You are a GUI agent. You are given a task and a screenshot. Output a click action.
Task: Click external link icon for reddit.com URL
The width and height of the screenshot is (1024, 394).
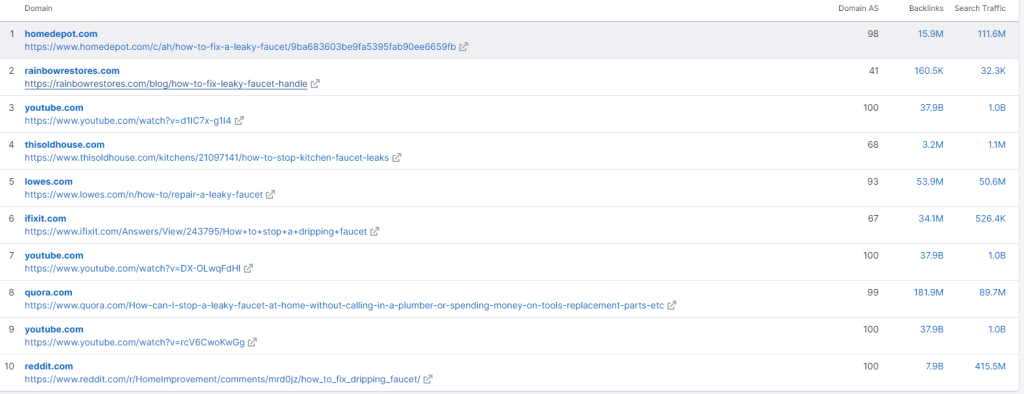pos(428,379)
